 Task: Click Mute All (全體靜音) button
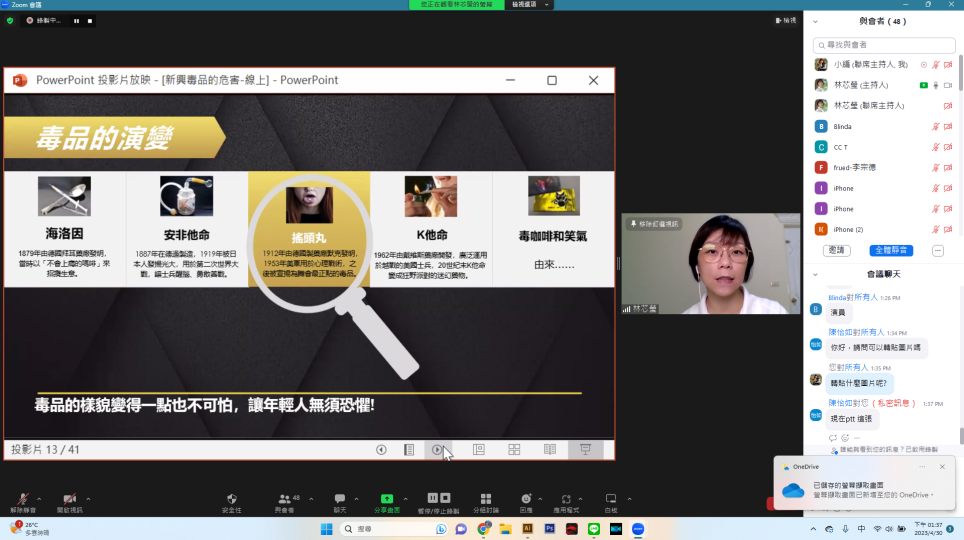[x=891, y=250]
